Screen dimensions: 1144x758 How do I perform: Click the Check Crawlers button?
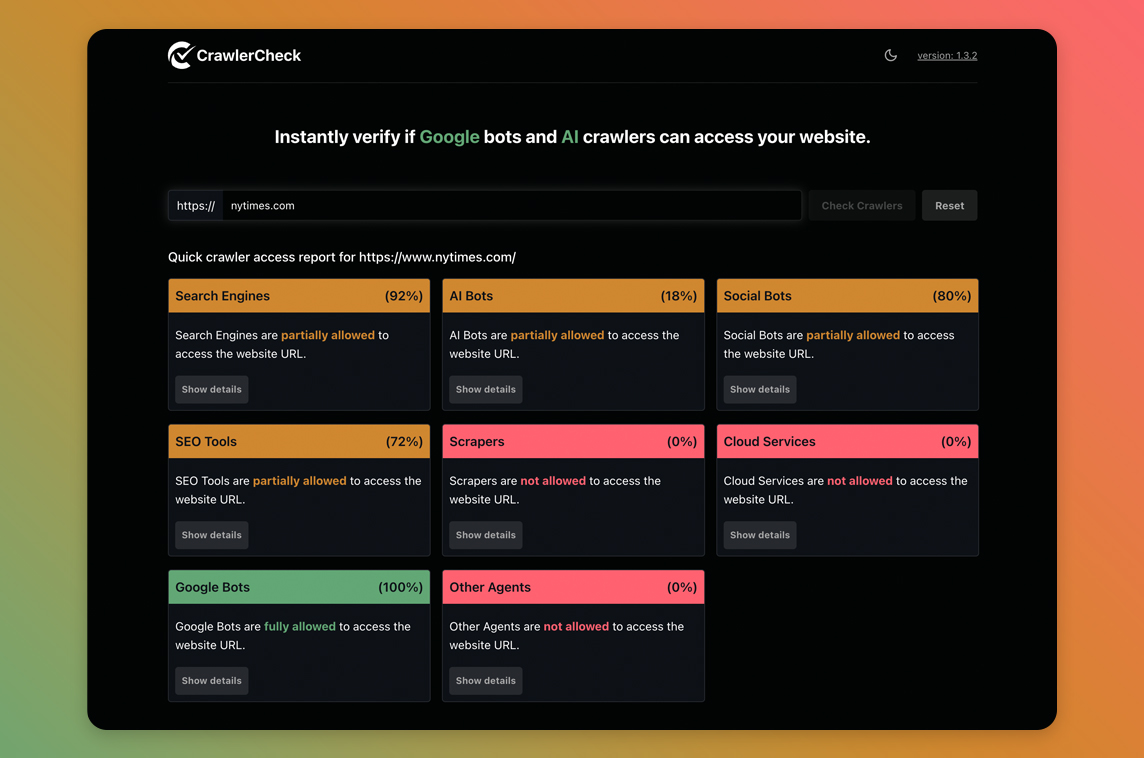[x=862, y=206]
